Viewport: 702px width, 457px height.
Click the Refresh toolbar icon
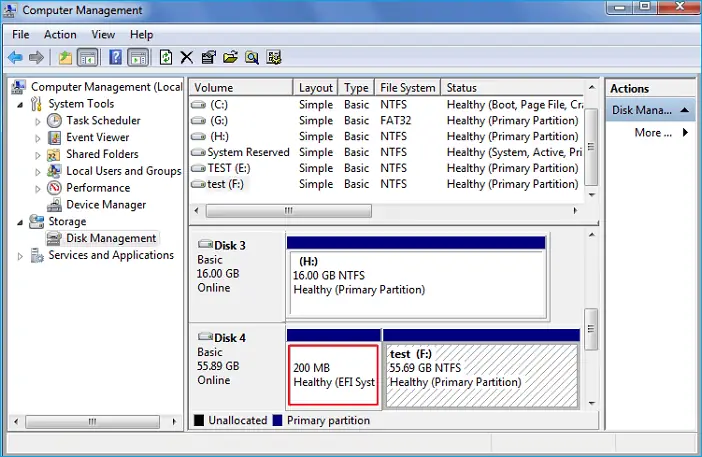point(166,57)
